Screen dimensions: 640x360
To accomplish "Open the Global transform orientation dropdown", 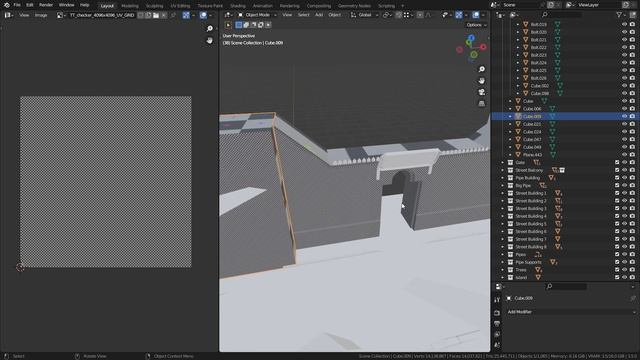I will pyautogui.click(x=364, y=15).
